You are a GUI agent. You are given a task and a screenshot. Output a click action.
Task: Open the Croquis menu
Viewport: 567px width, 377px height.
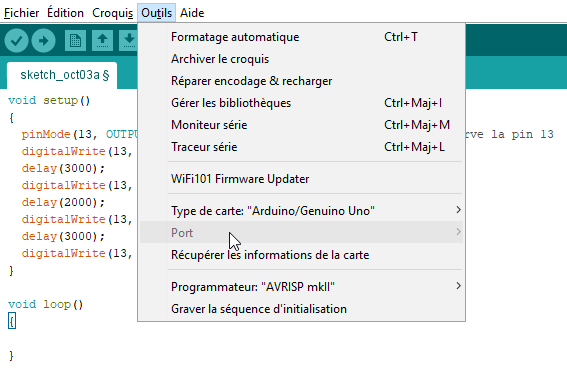click(112, 13)
